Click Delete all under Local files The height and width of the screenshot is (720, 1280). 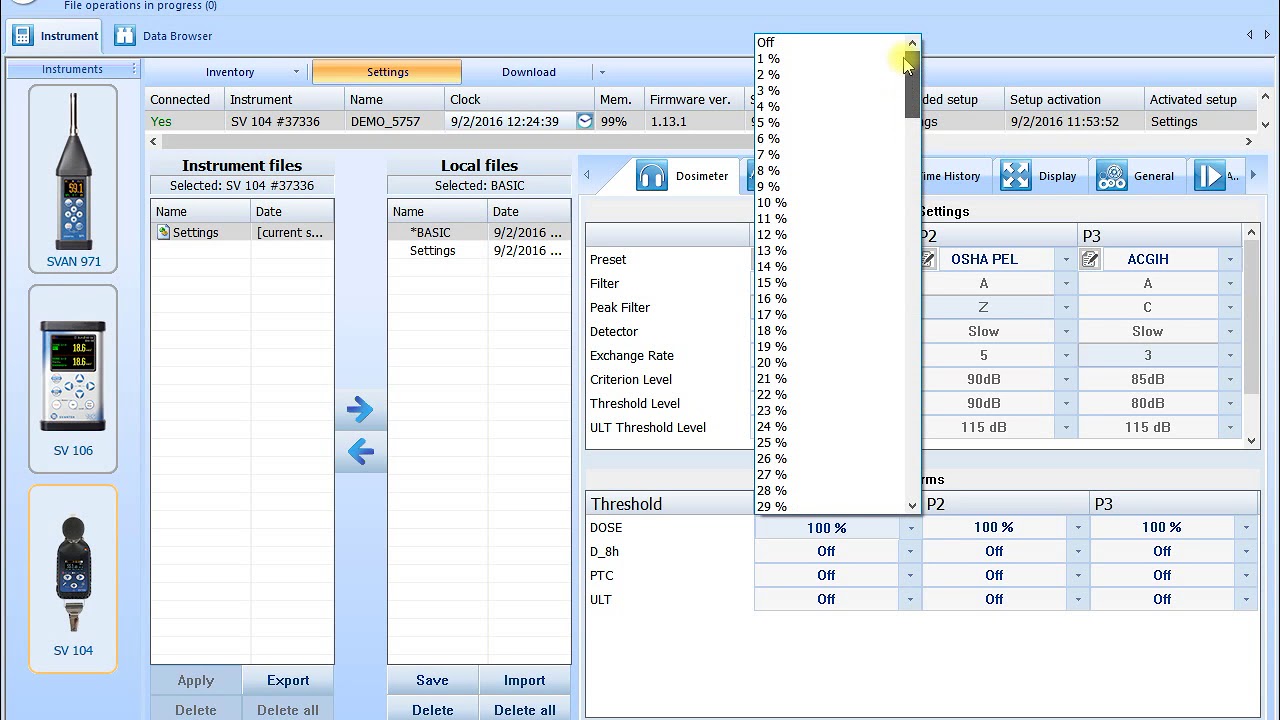click(525, 709)
